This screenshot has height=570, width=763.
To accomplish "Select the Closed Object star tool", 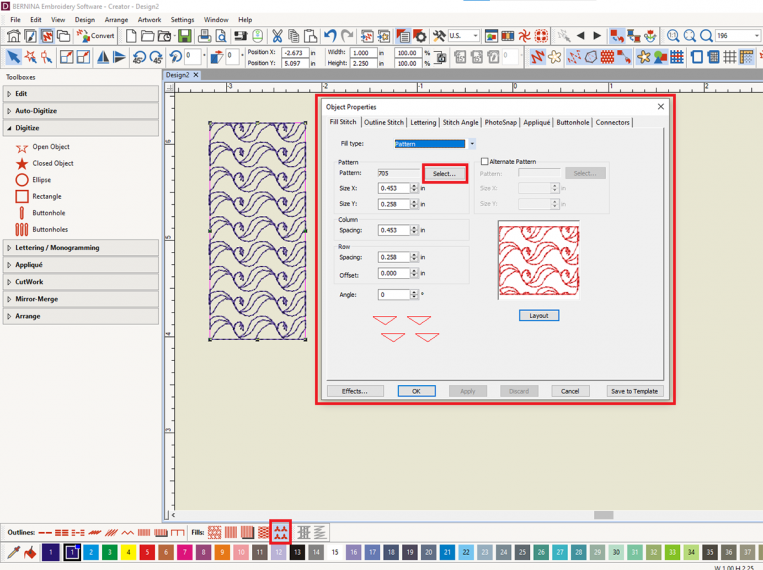I will click(52, 163).
